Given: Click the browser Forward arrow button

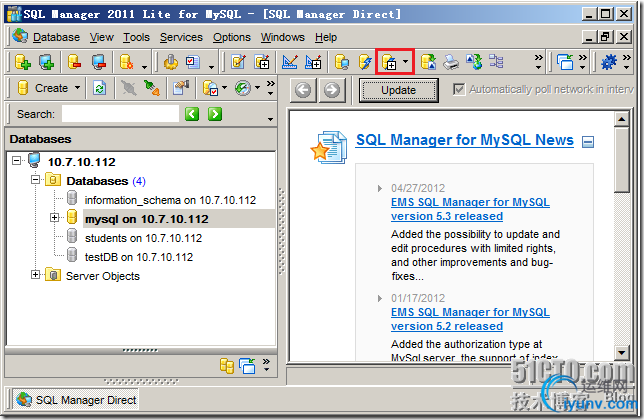Looking at the screenshot, I should pyautogui.click(x=331, y=90).
